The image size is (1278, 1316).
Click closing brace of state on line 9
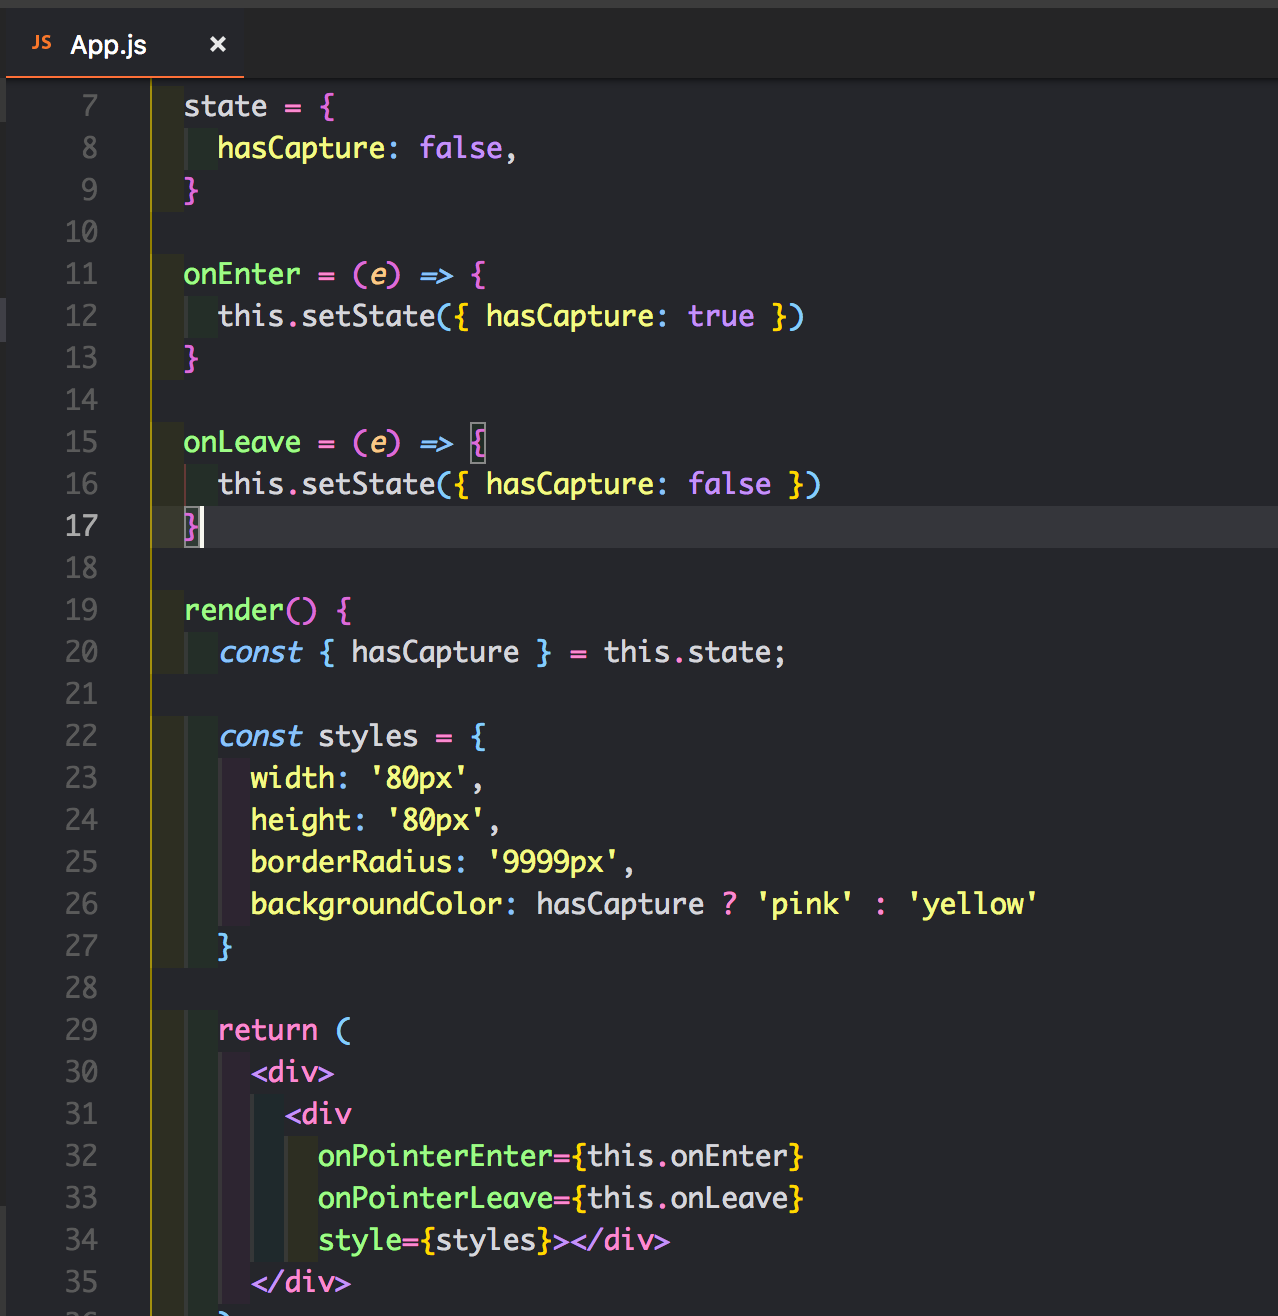pyautogui.click(x=191, y=190)
